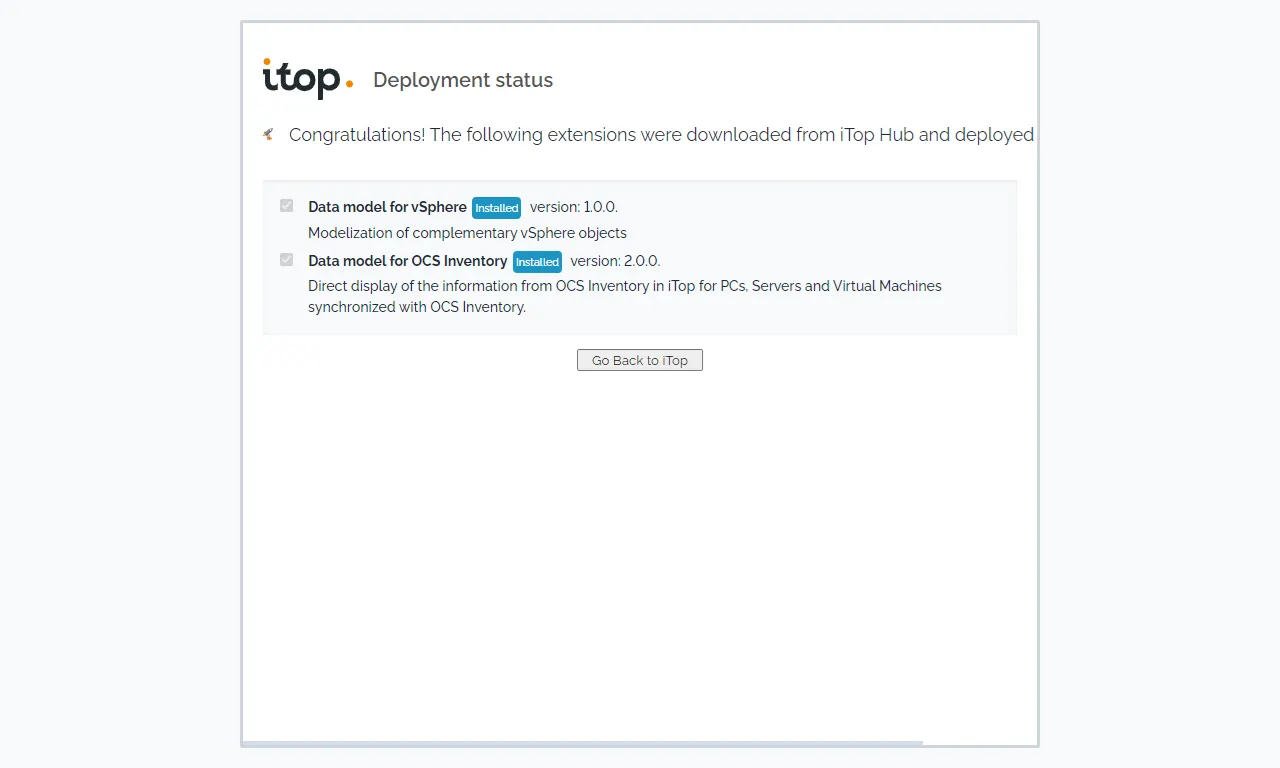Click the rocket icon beside Congratulations
The width and height of the screenshot is (1280, 768).
click(268, 134)
